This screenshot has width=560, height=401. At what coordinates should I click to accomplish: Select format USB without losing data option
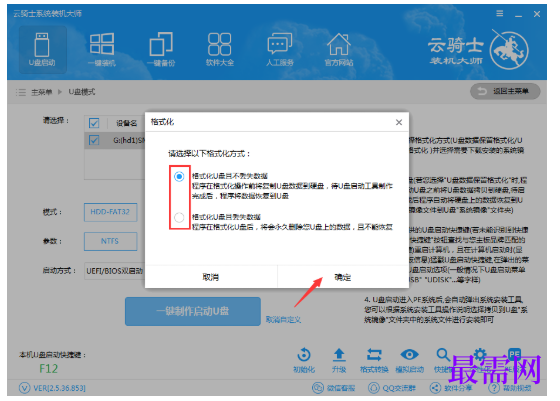pos(179,176)
